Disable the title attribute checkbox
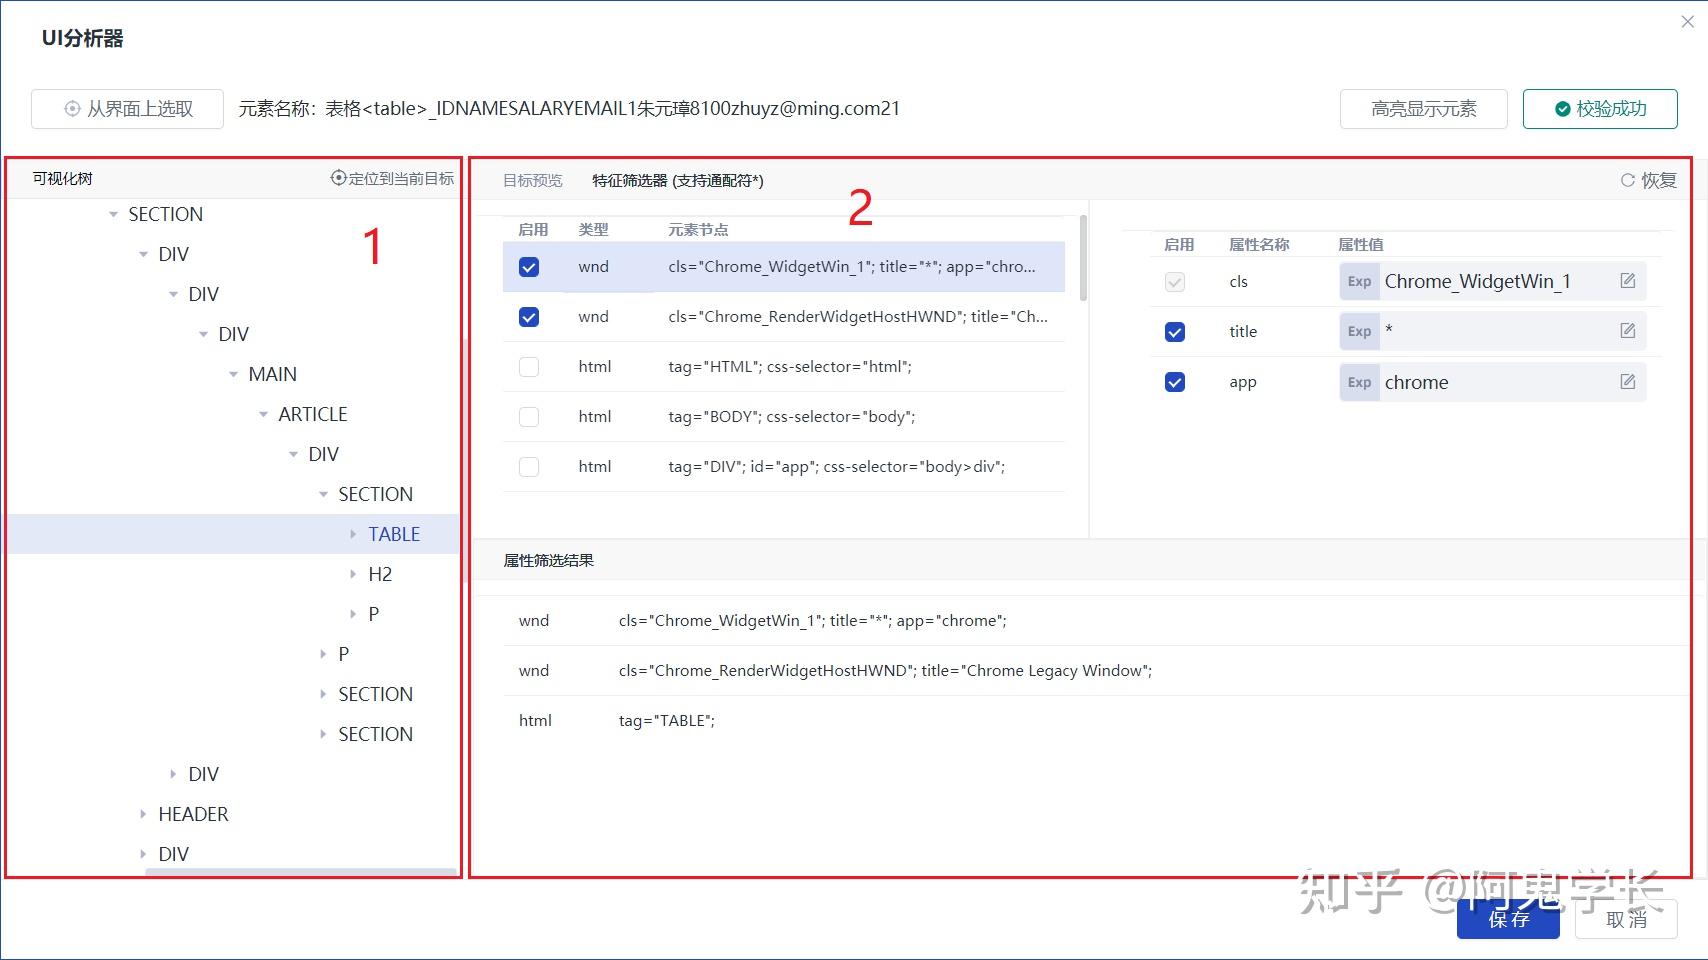Image resolution: width=1708 pixels, height=960 pixels. pyautogui.click(x=1174, y=331)
